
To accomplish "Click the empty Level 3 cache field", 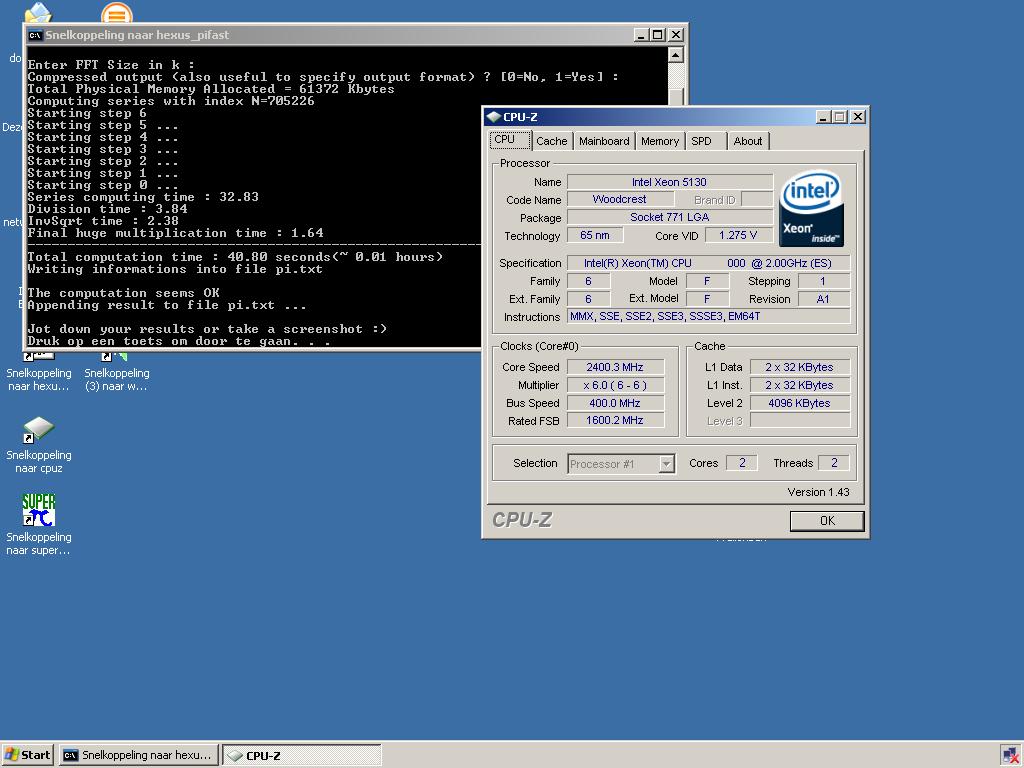I will coord(799,421).
